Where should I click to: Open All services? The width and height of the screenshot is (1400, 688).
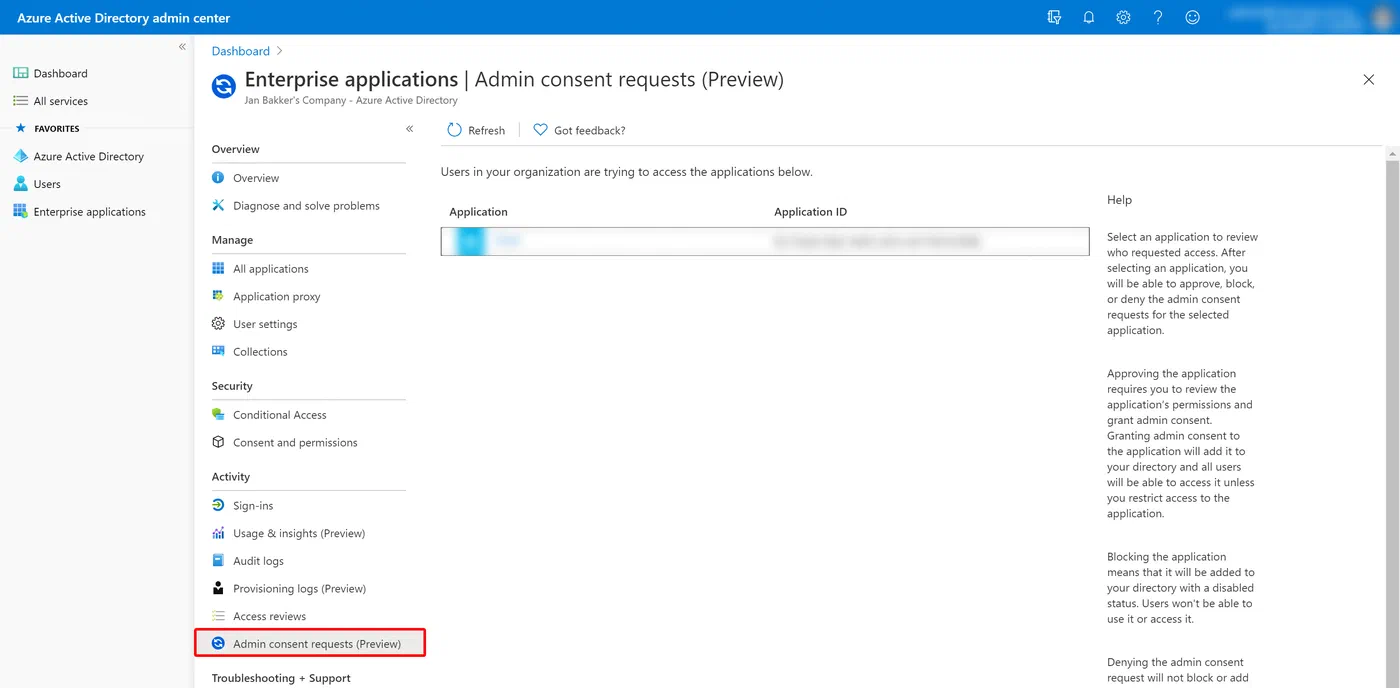click(x=61, y=101)
